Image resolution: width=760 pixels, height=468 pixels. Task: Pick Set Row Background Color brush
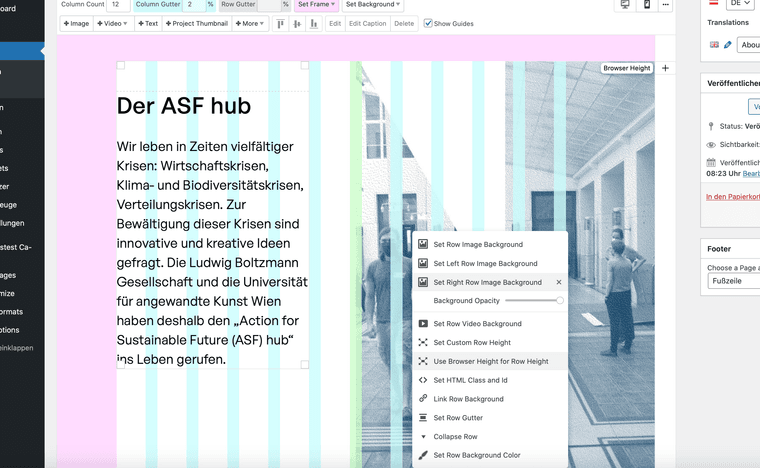pyautogui.click(x=423, y=455)
